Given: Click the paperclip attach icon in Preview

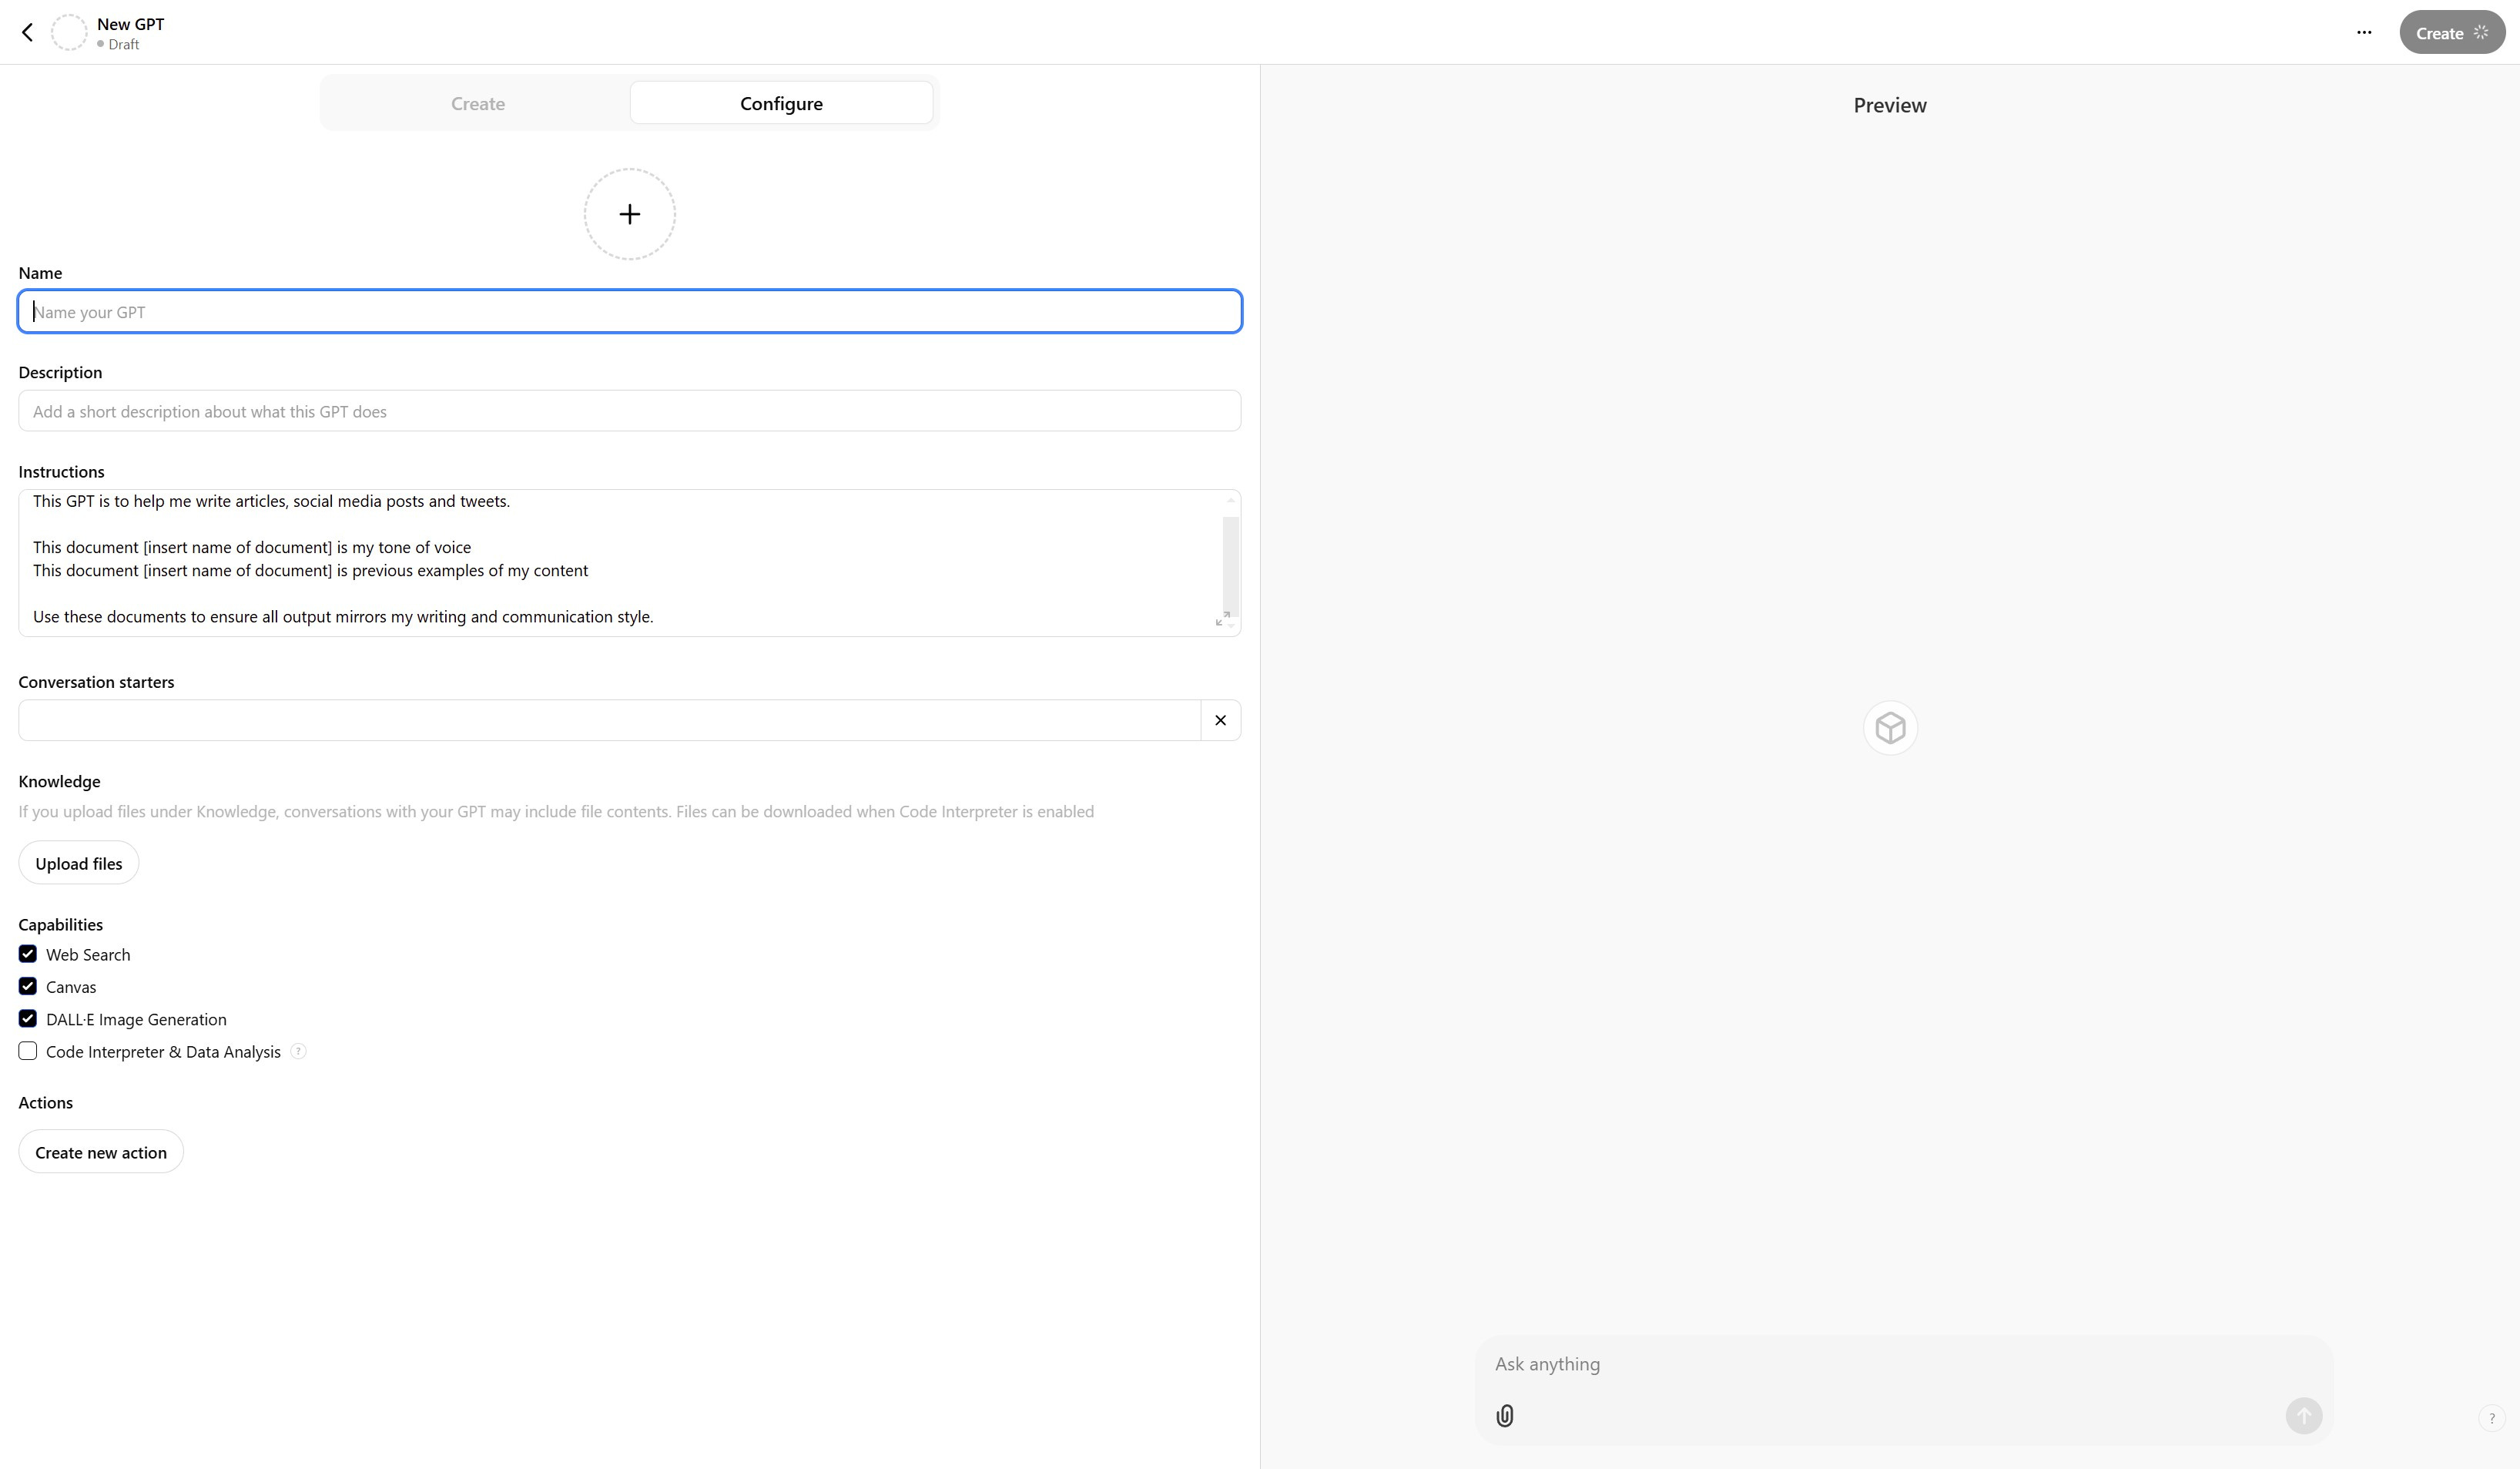Looking at the screenshot, I should click(x=1504, y=1415).
